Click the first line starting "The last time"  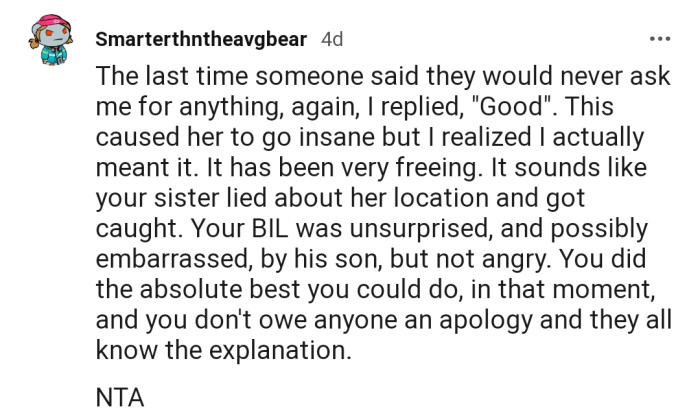[x=383, y=76]
